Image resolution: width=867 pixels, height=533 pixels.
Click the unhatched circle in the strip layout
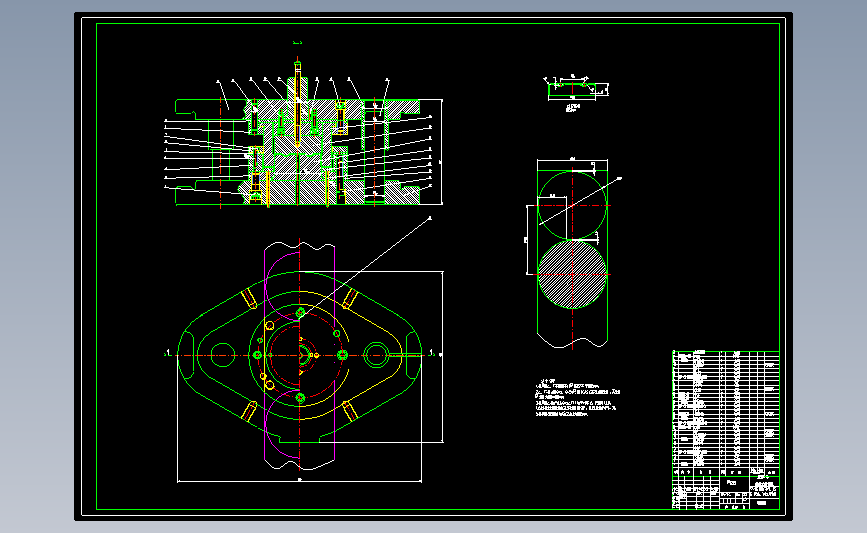pyautogui.click(x=572, y=205)
